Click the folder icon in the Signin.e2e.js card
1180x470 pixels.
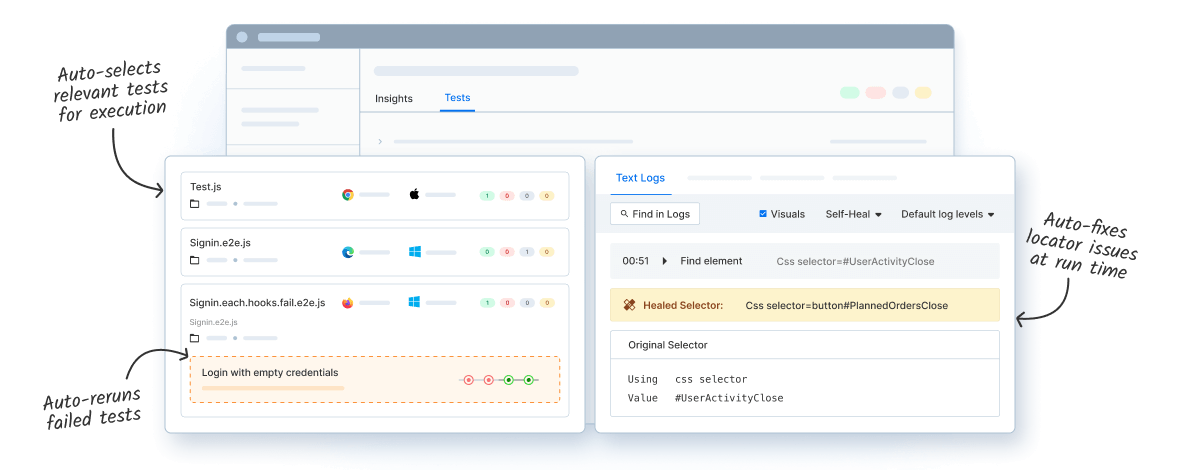tap(194, 260)
